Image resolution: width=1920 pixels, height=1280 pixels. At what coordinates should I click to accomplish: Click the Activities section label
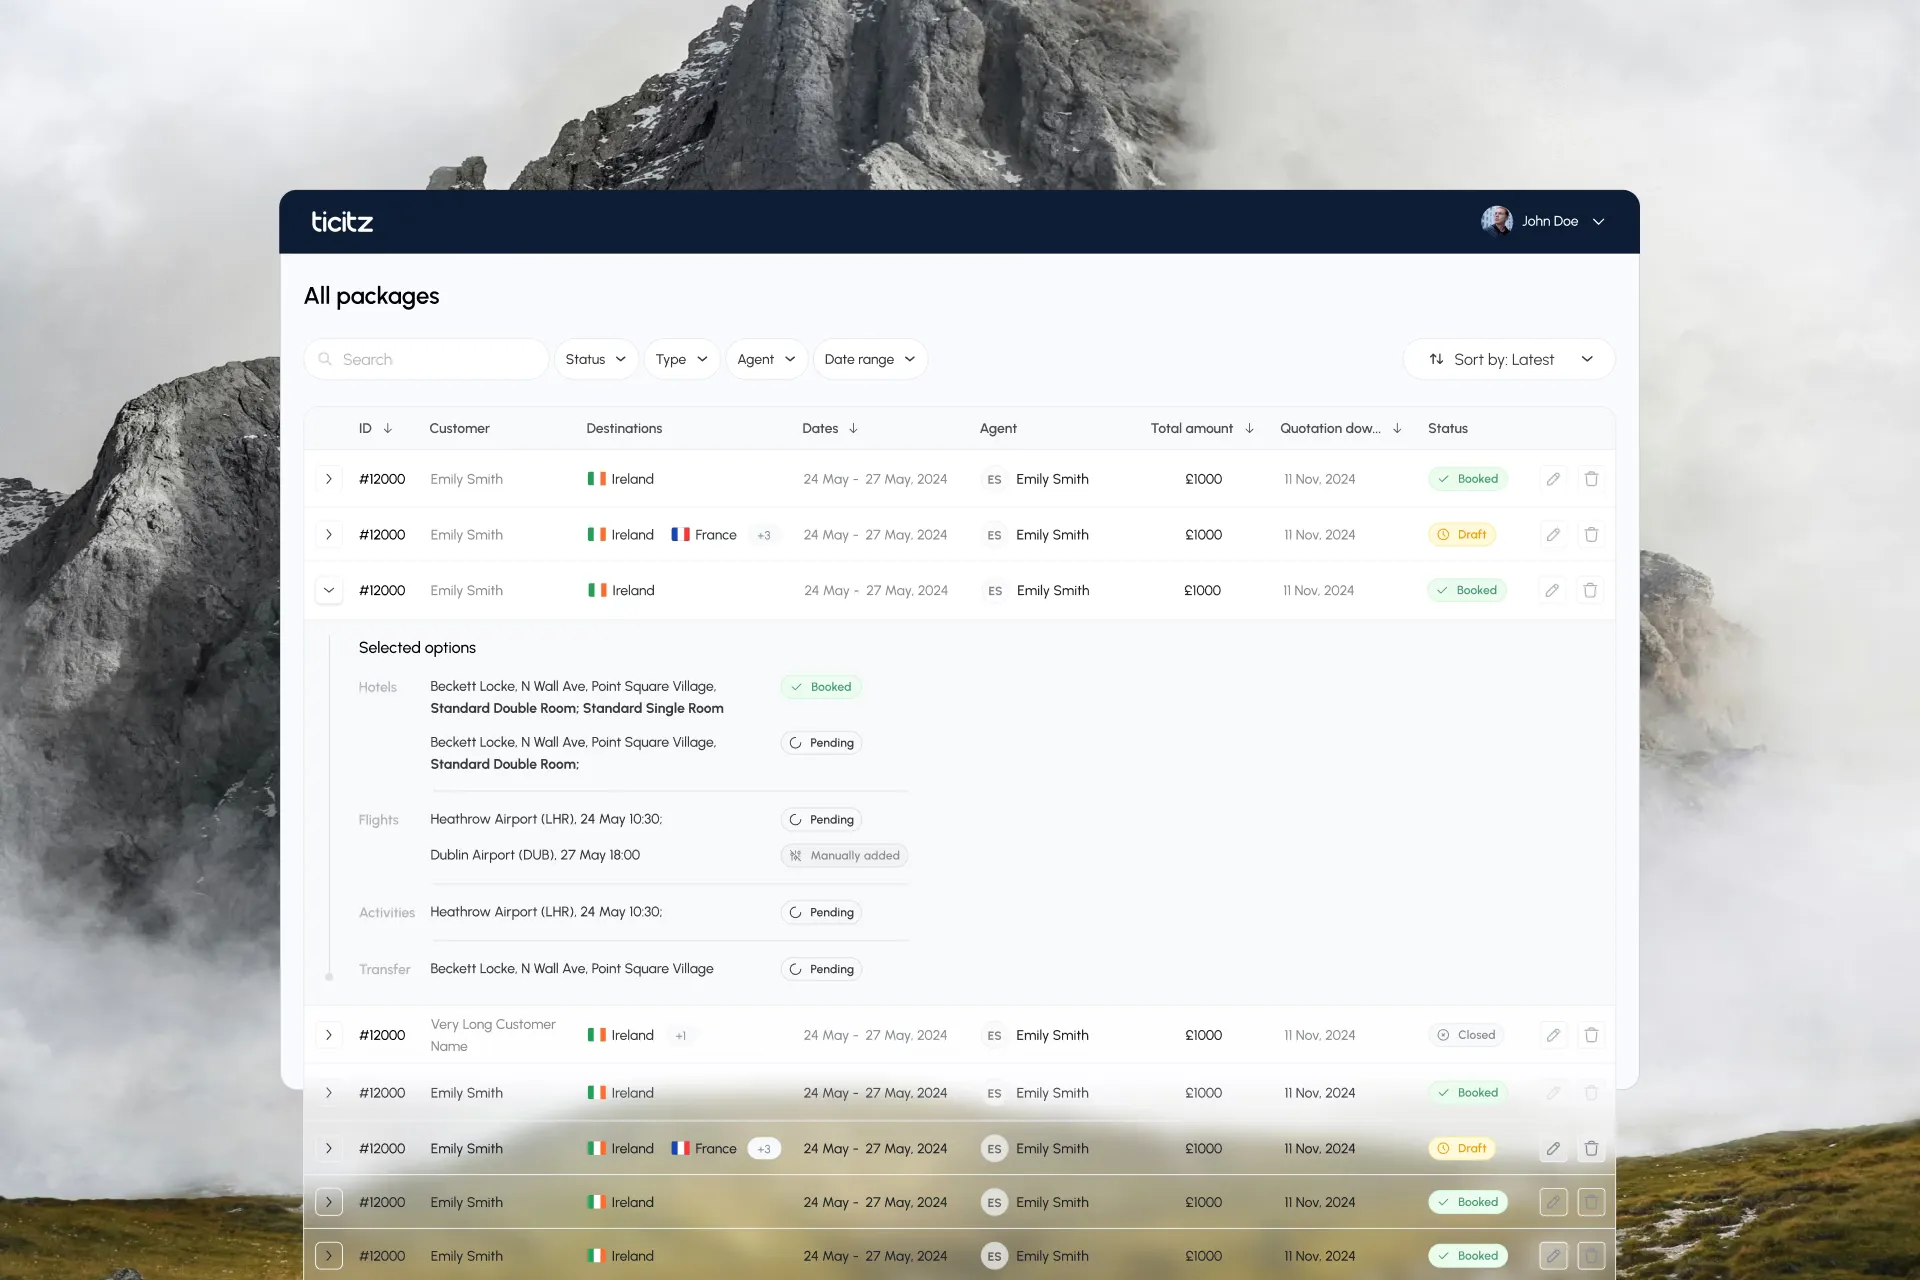pos(387,913)
